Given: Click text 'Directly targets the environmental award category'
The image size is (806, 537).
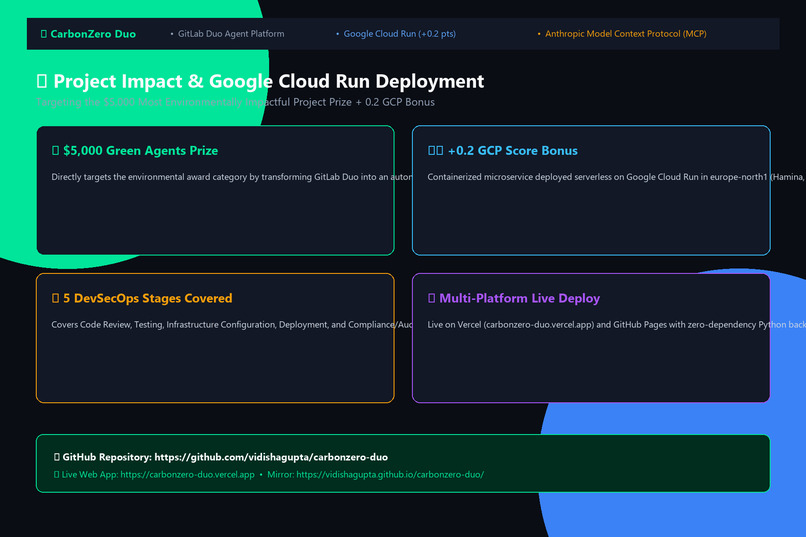Looking at the screenshot, I should tap(150, 177).
